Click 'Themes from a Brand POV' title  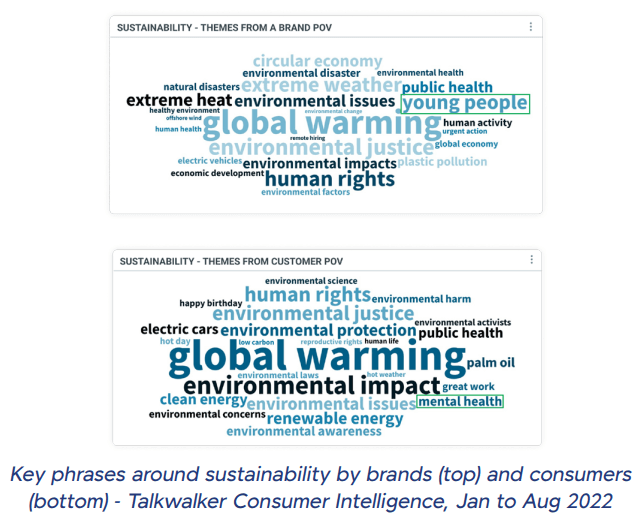(224, 27)
